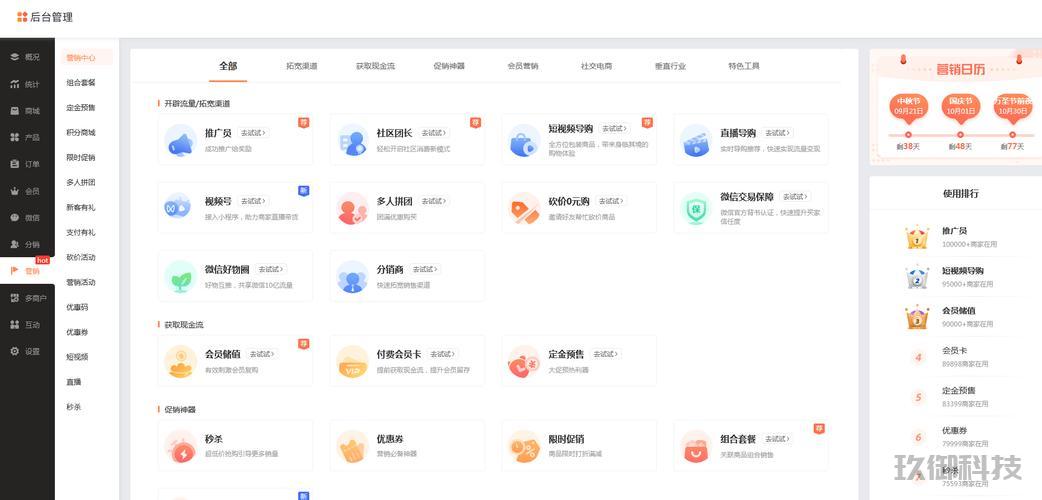
Task: Switch to the 会员营销 tab
Action: (523, 66)
